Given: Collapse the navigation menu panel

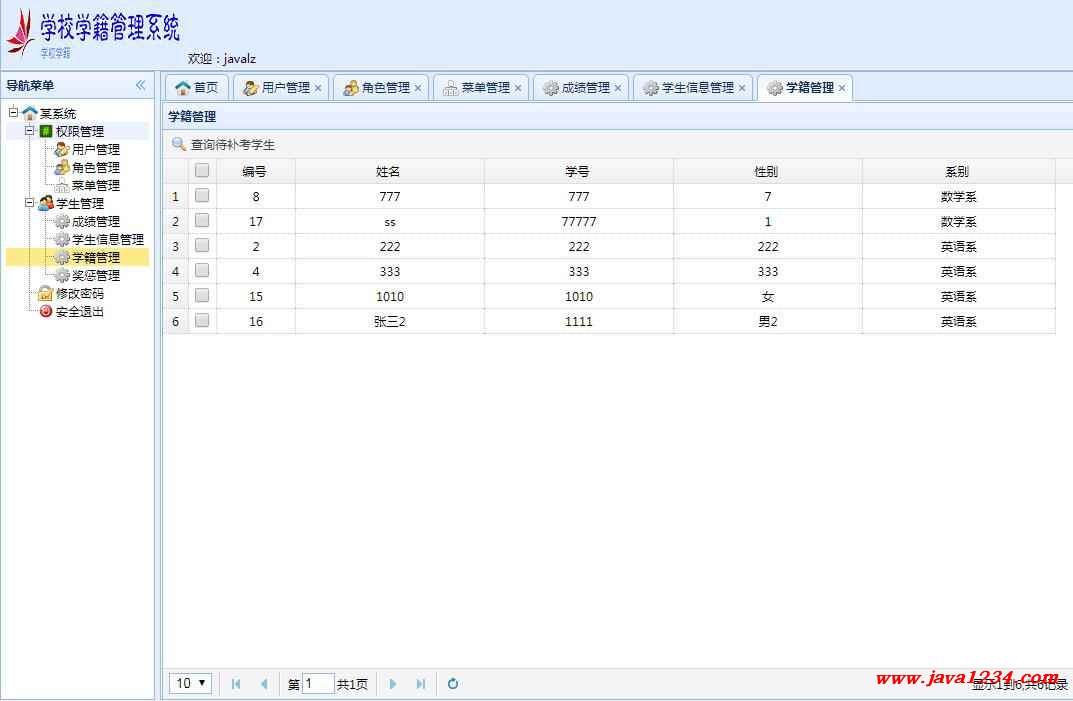Looking at the screenshot, I should tap(140, 85).
